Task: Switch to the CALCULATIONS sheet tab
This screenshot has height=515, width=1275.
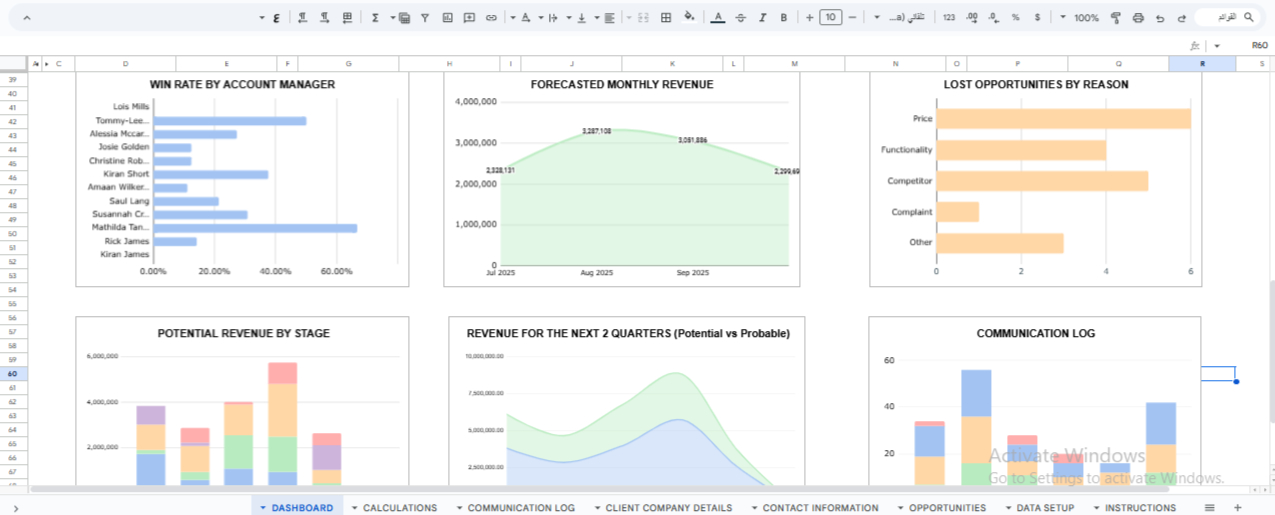Action: tap(400, 508)
